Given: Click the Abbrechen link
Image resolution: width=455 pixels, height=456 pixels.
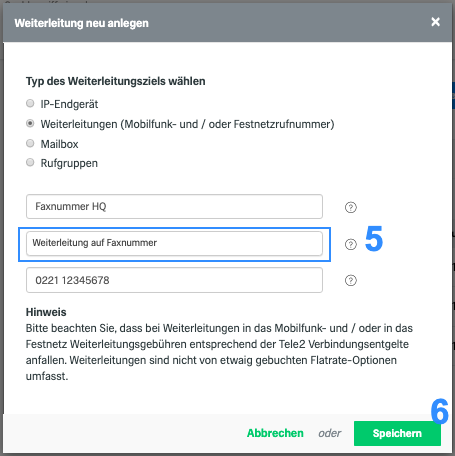Looking at the screenshot, I should [275, 433].
